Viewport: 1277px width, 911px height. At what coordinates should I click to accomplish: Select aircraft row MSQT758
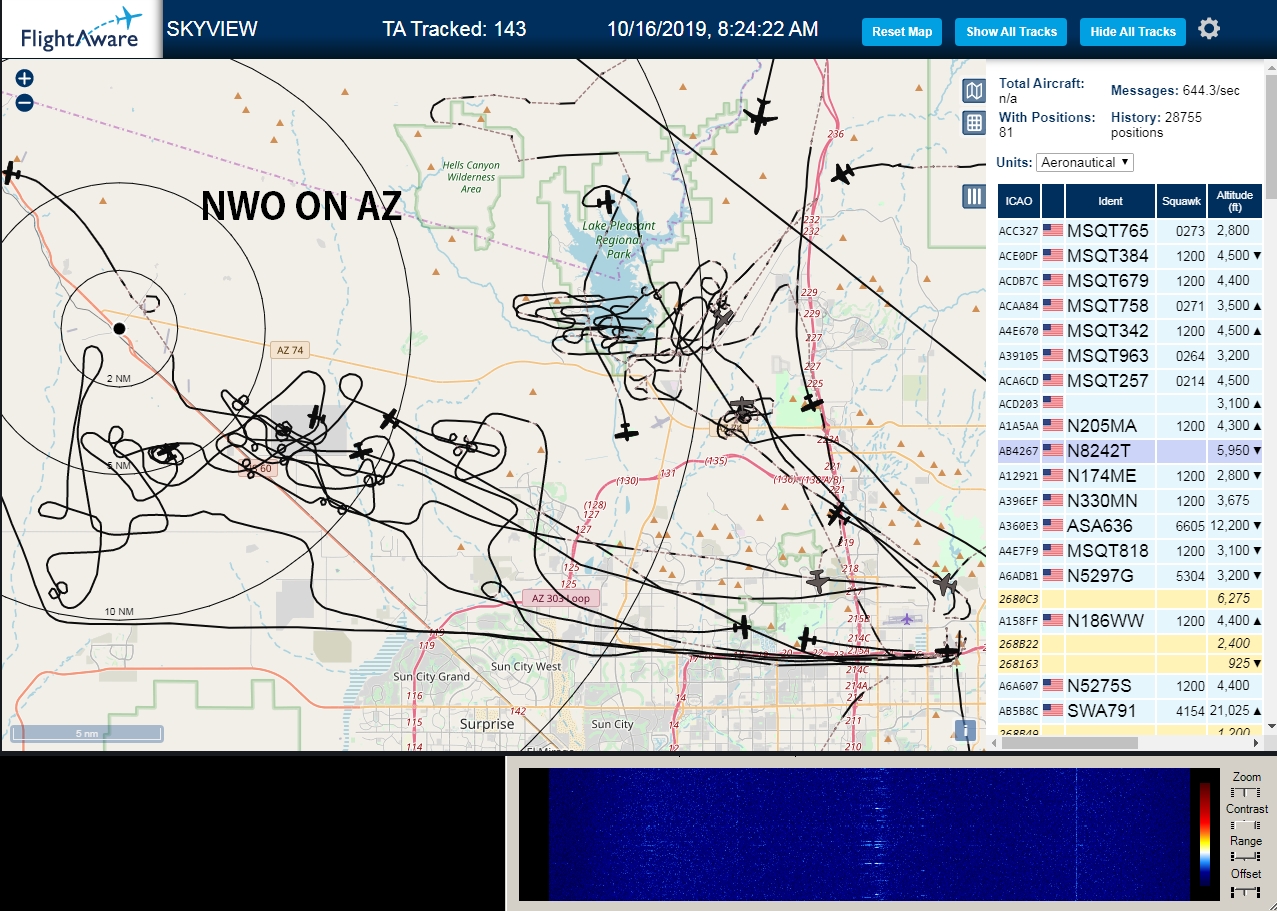click(x=1130, y=305)
